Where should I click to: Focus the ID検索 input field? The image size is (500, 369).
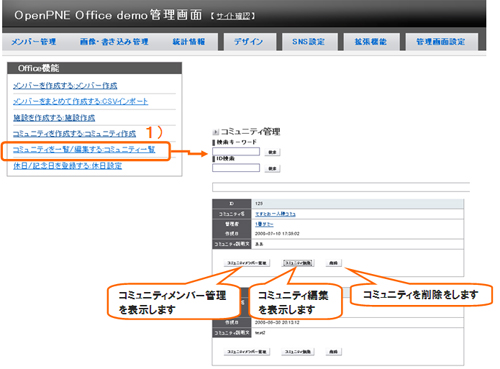pyautogui.click(x=236, y=168)
